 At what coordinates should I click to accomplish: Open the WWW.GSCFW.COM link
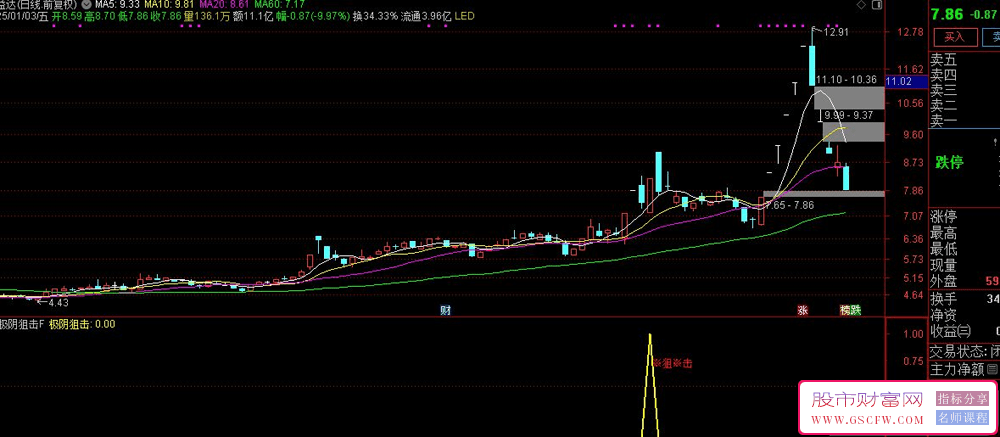867,420
